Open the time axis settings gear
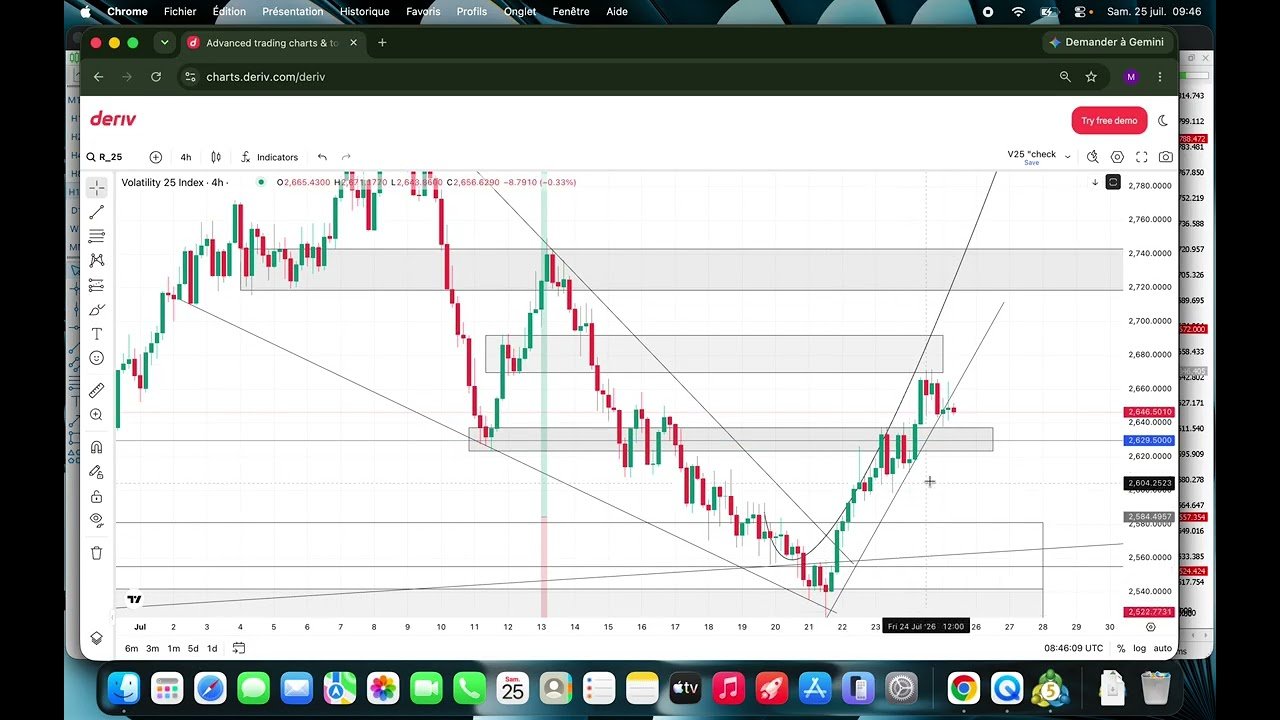The image size is (1280, 720). click(1151, 627)
